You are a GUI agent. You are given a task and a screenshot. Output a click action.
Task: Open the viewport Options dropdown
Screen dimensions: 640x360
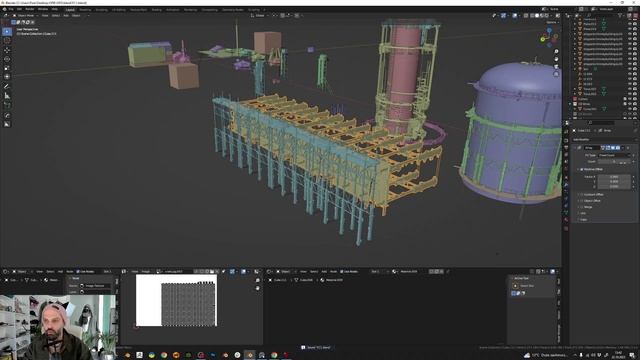pyautogui.click(x=552, y=22)
